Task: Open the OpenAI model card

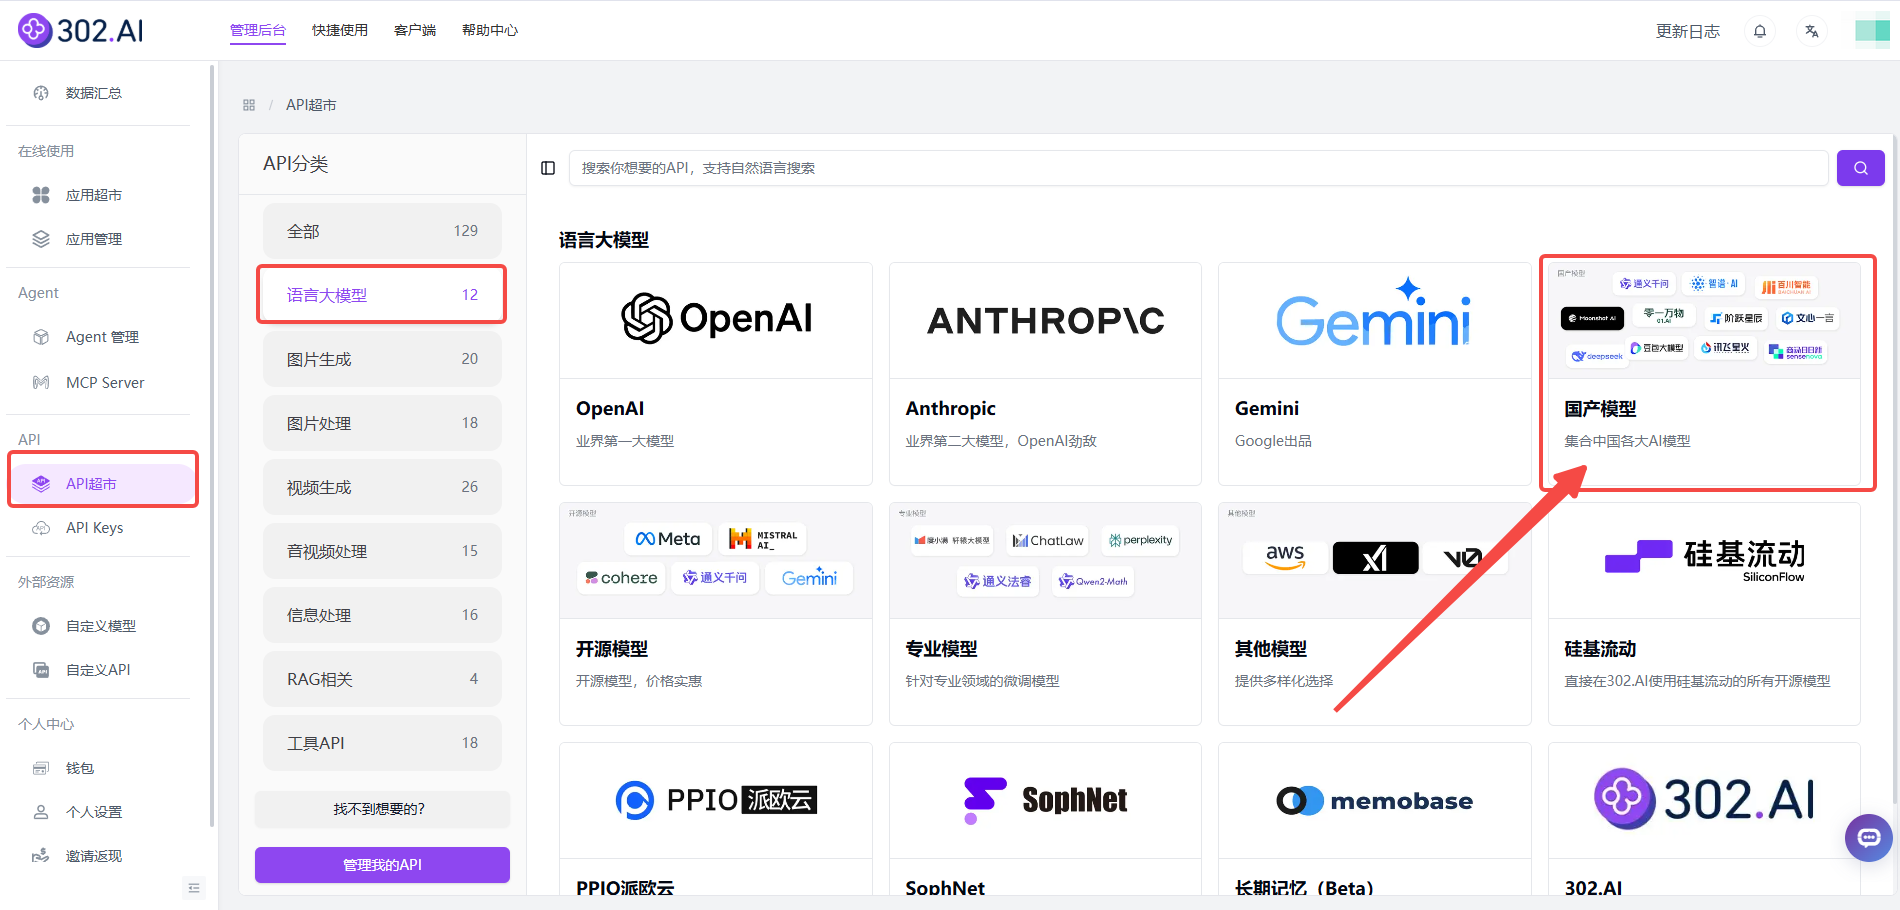Action: click(716, 374)
